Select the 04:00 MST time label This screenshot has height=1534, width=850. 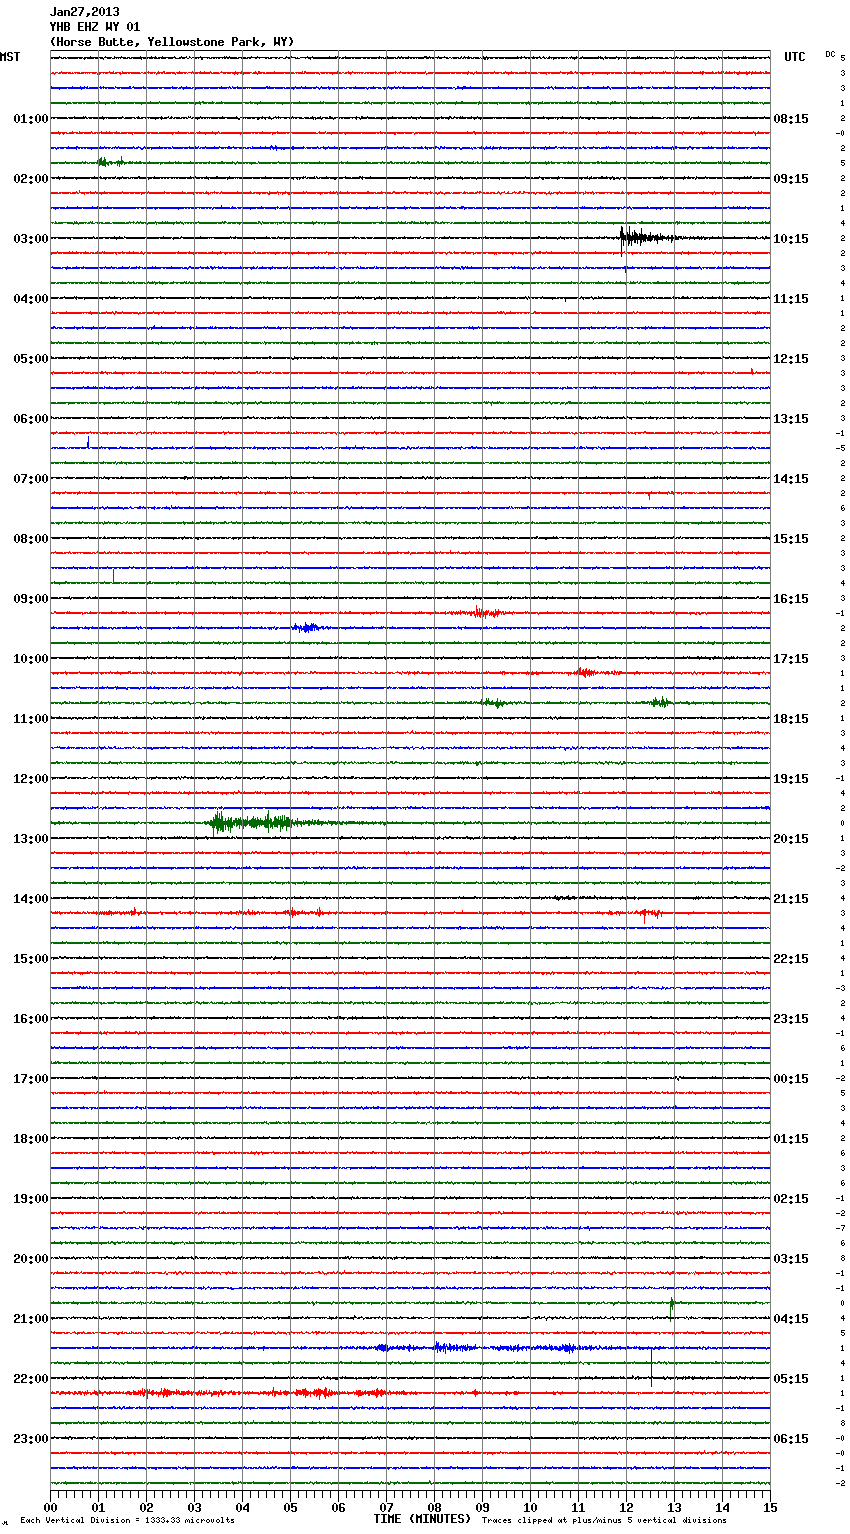[31, 299]
